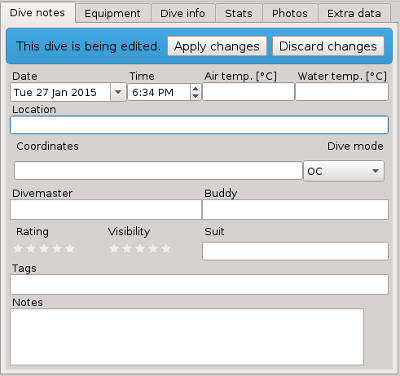Image resolution: width=400 pixels, height=376 pixels.
Task: Click the date field showing Tue 27 Jan 2015
Action: coord(60,92)
